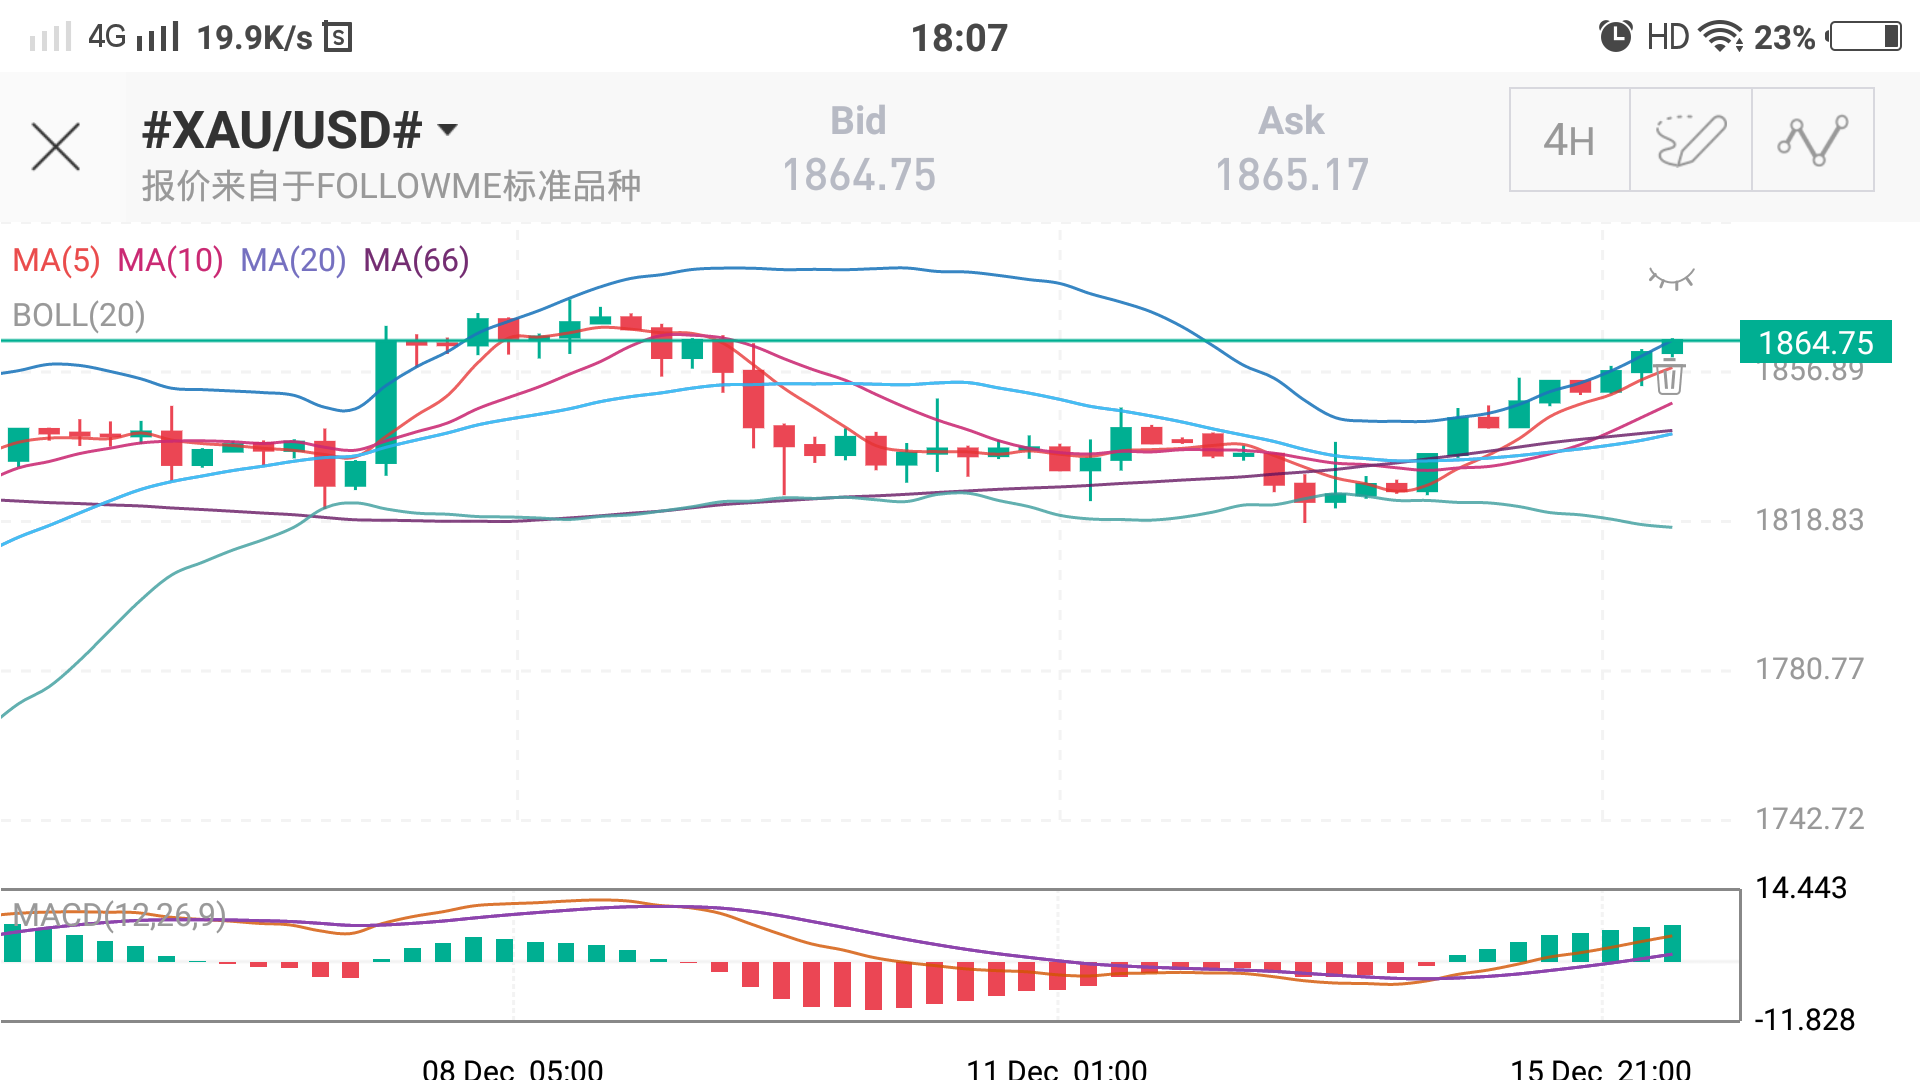Screen dimensions: 1920x1080
Task: Tap the BOLL(20) indicator label
Action: [79, 316]
